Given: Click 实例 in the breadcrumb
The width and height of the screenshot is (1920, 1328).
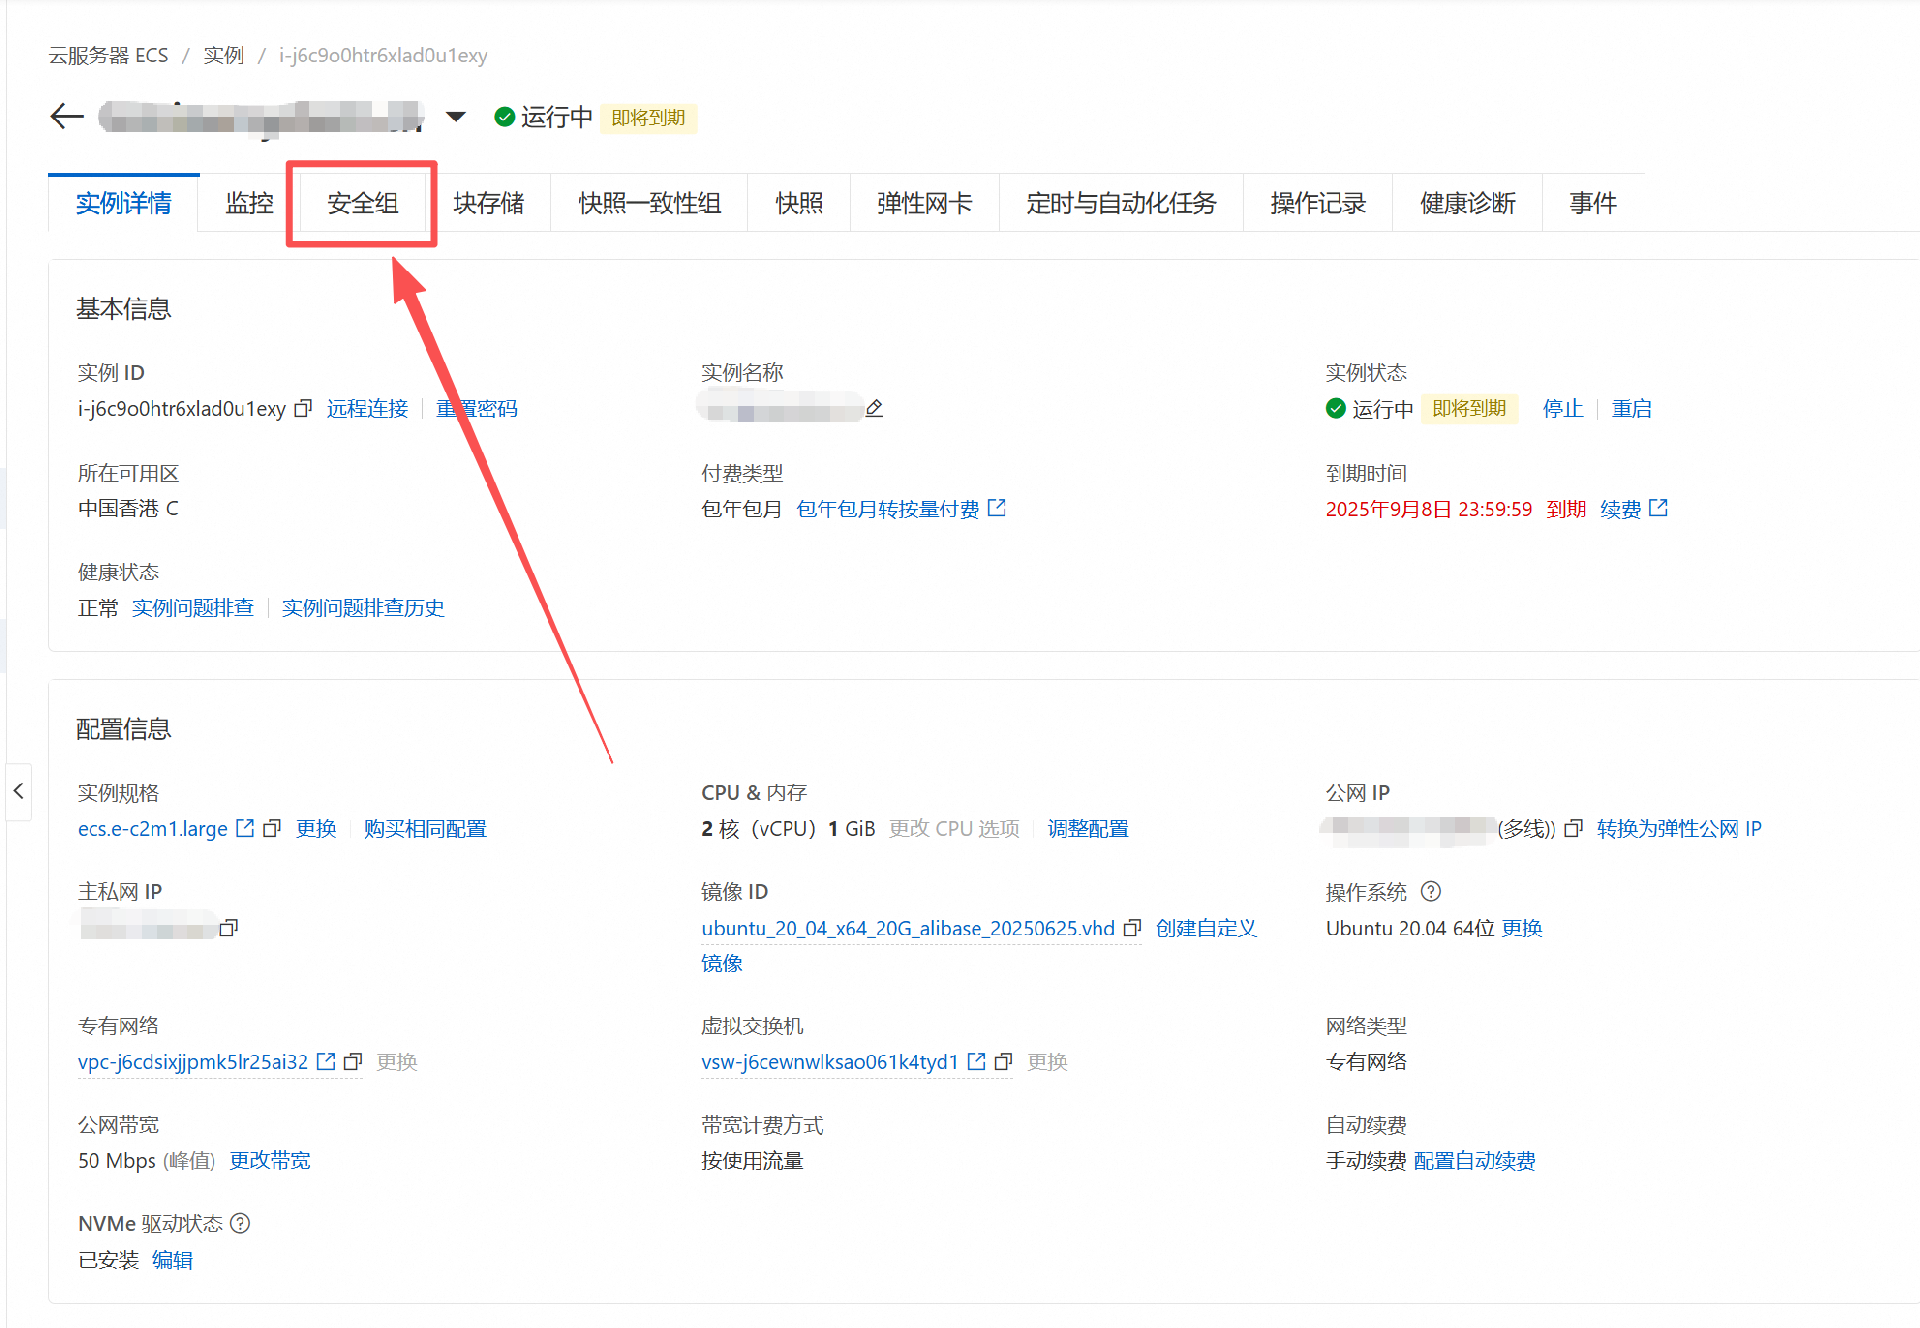Looking at the screenshot, I should click(223, 55).
